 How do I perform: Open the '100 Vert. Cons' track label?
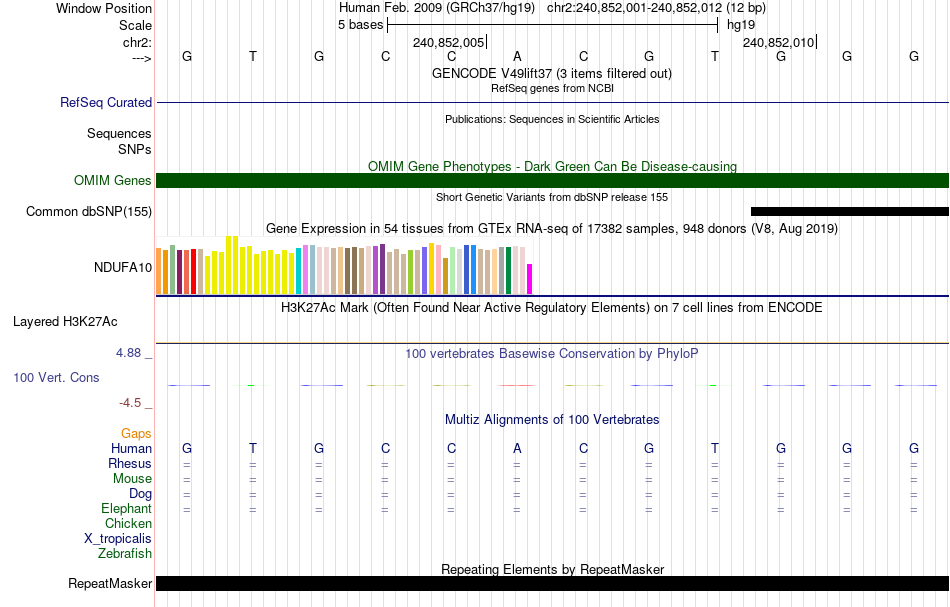tap(56, 377)
